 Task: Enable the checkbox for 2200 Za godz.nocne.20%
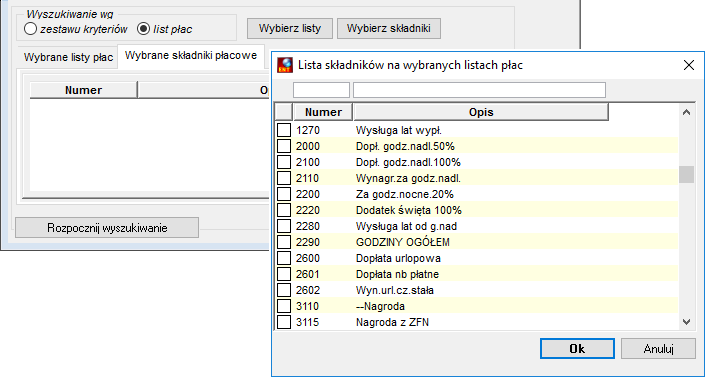[284, 194]
